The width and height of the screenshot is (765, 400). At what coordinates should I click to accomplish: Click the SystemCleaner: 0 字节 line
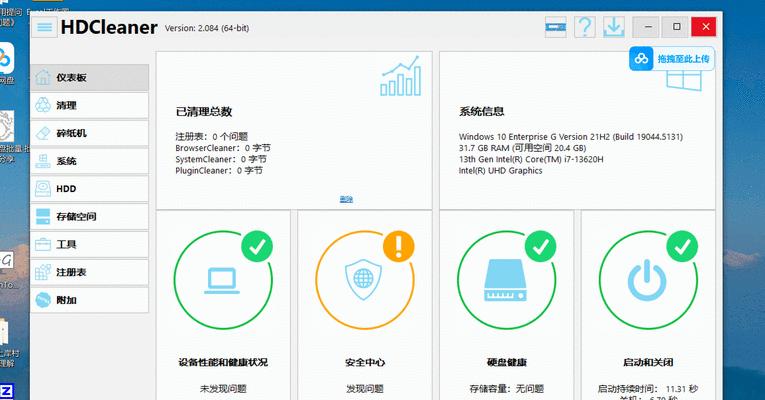[x=221, y=160]
